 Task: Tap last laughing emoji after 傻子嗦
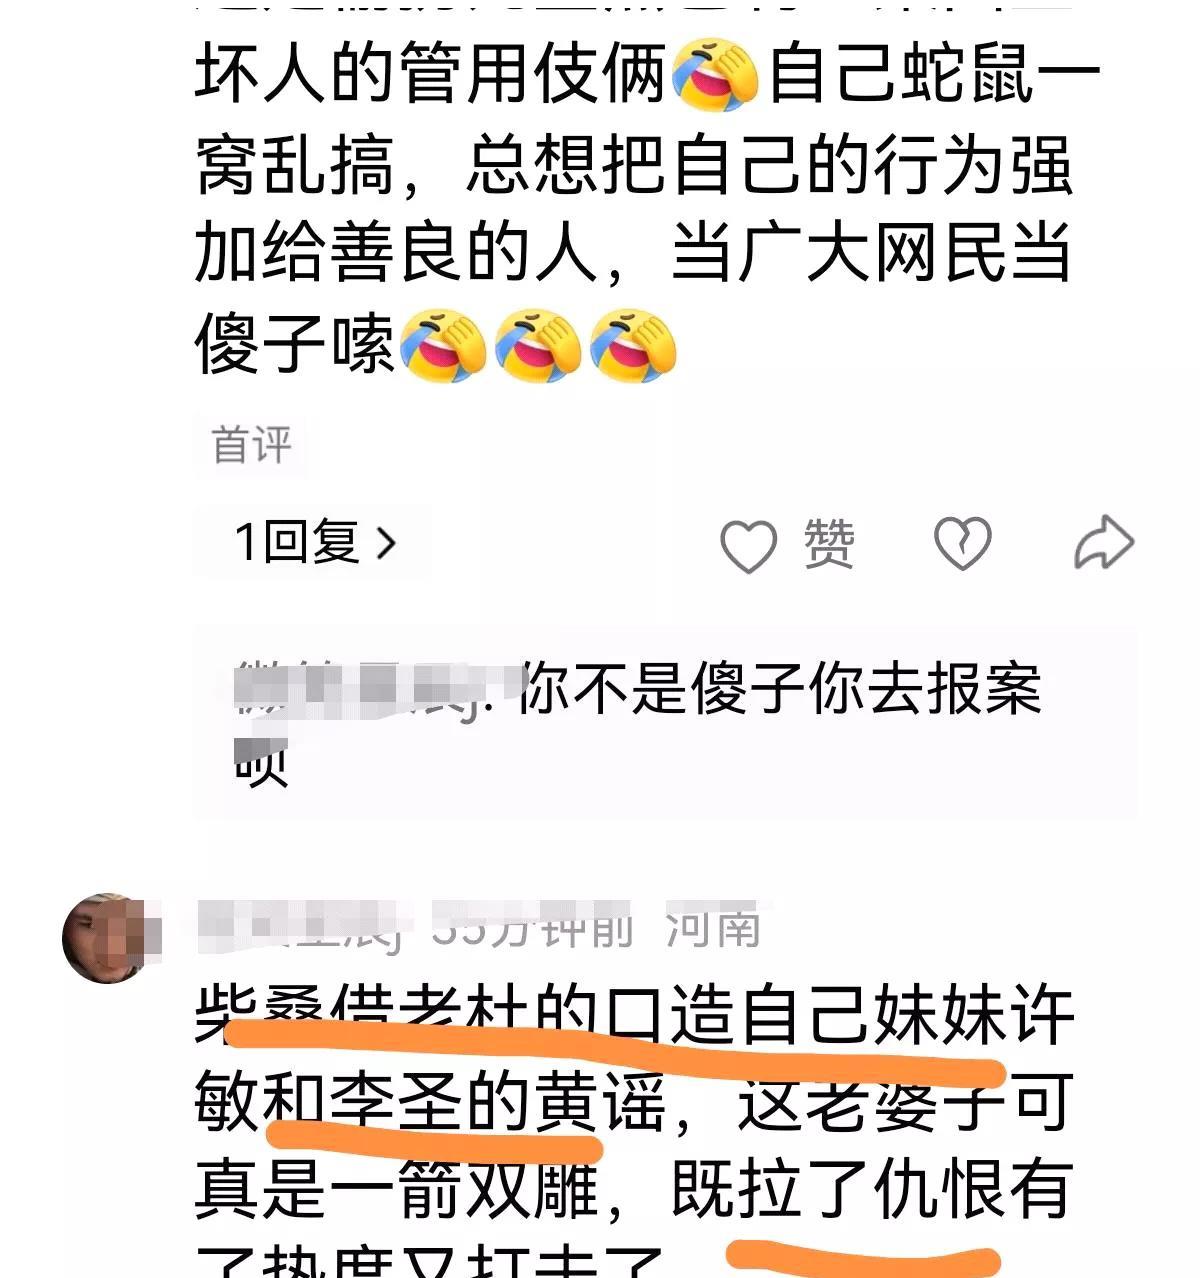pos(634,345)
